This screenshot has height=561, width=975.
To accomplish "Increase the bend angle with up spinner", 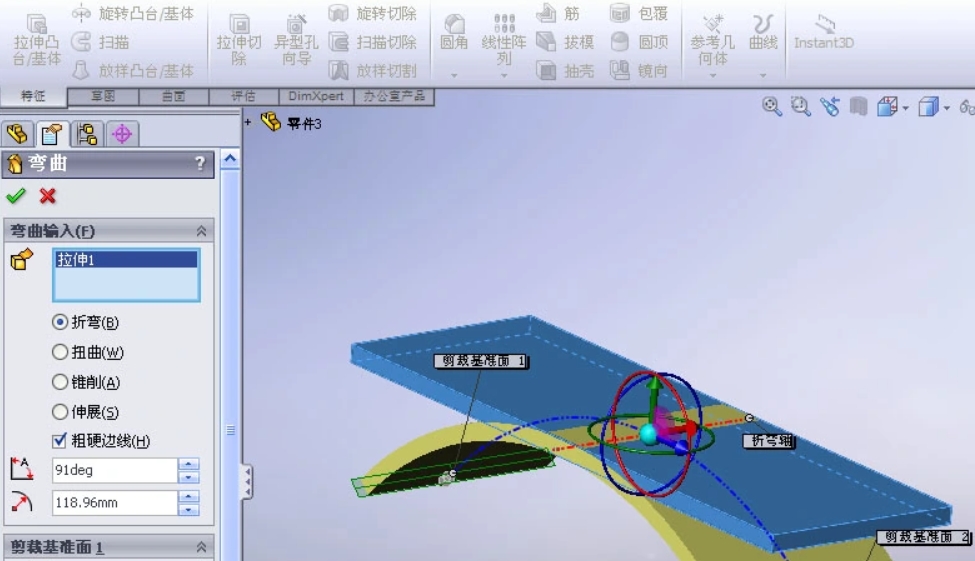I will tap(188, 464).
